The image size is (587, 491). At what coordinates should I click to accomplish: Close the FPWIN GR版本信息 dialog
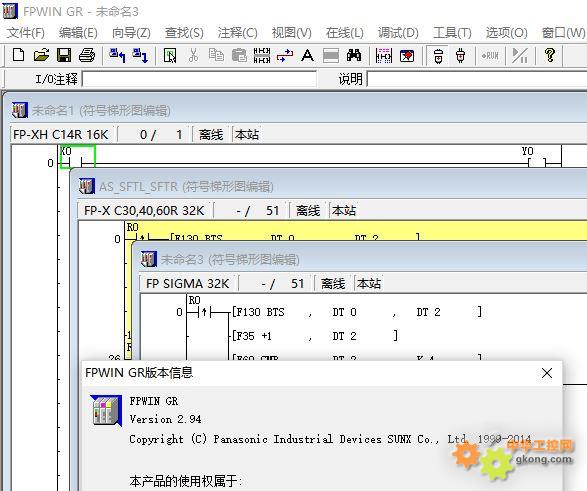point(547,373)
